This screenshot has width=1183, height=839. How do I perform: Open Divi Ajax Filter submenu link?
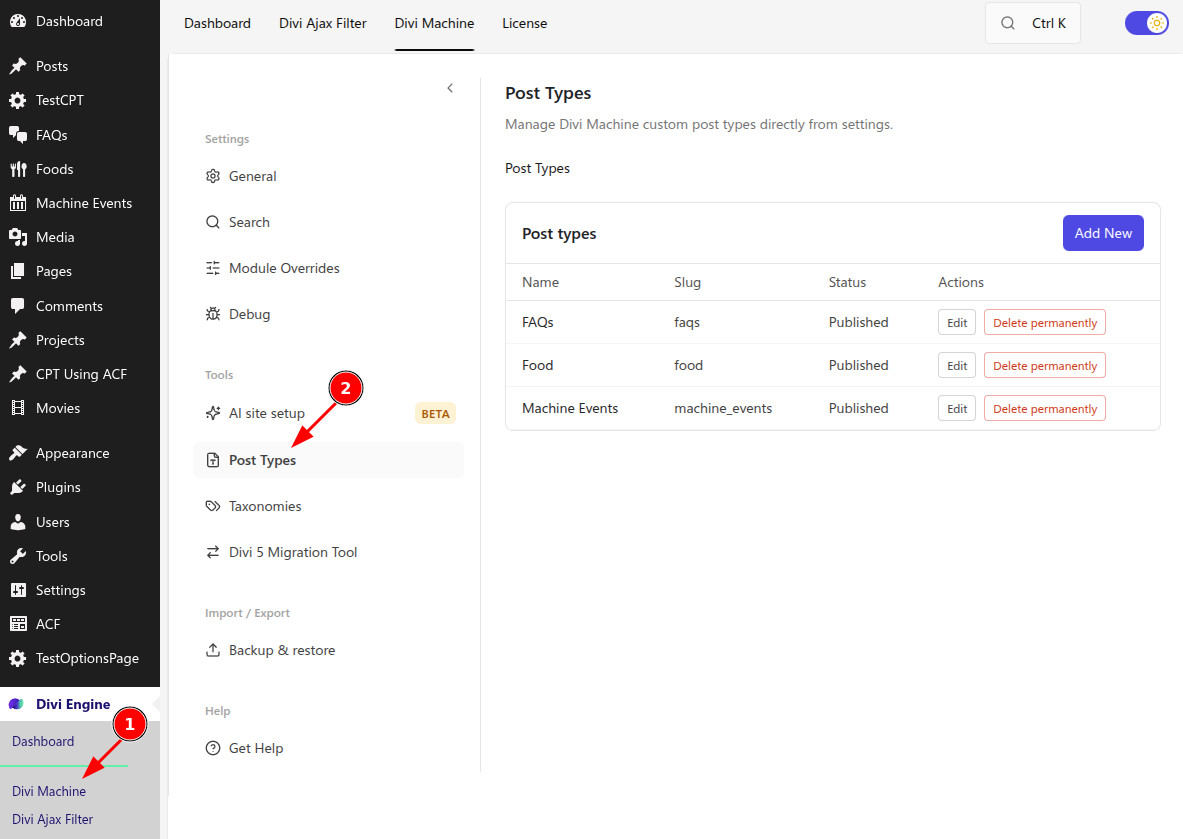point(52,819)
